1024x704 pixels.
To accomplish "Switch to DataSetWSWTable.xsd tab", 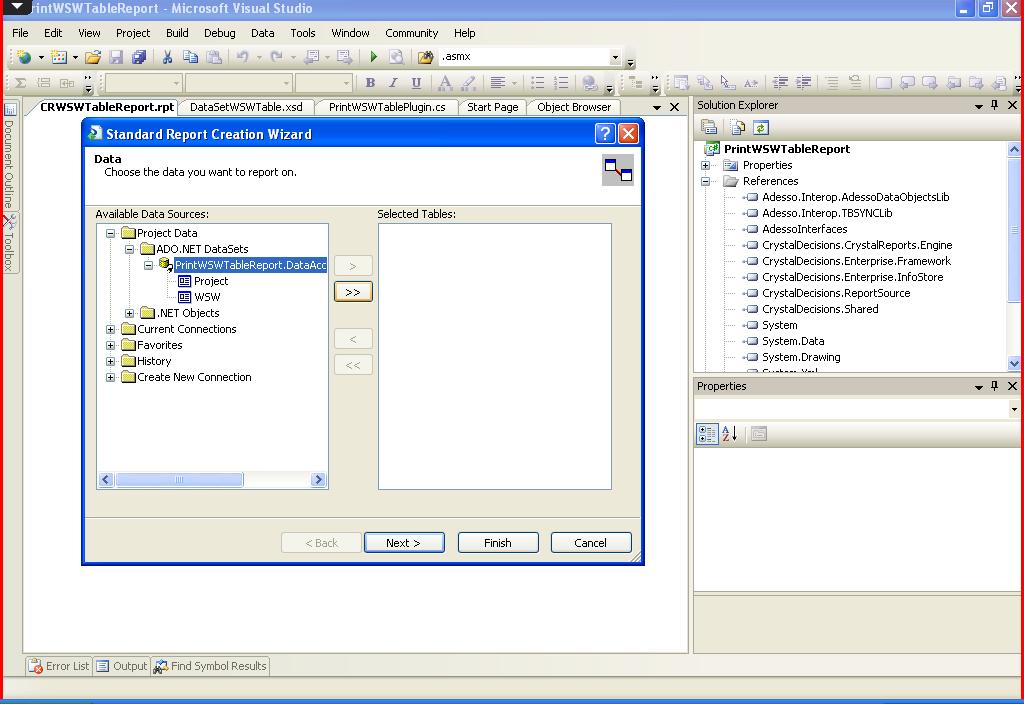I will tap(246, 107).
